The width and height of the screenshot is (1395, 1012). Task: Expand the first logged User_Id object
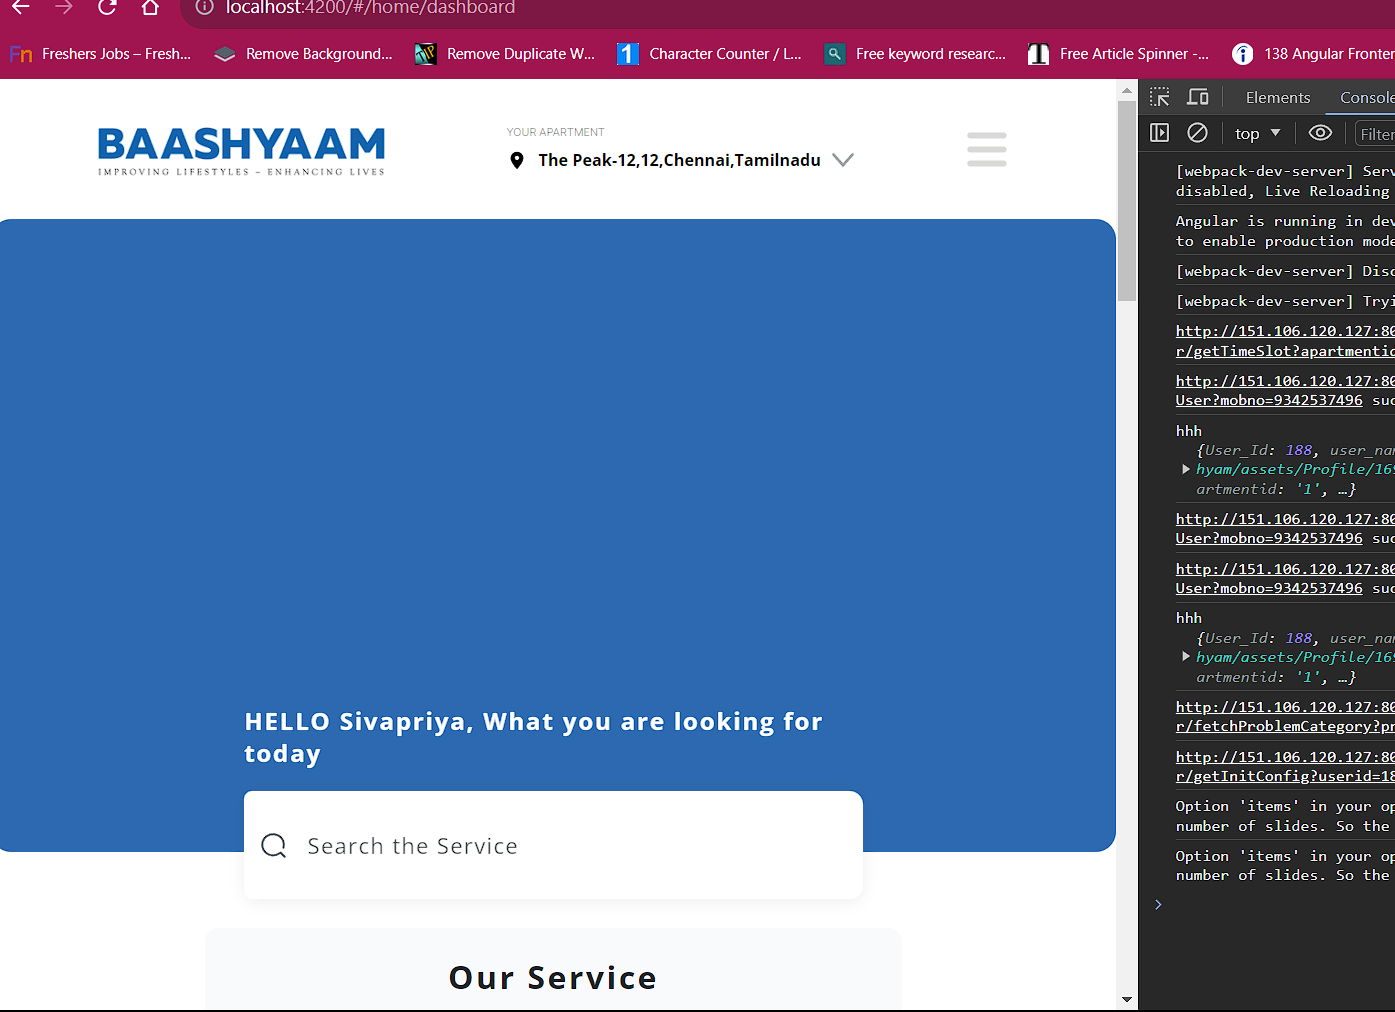tap(1186, 469)
